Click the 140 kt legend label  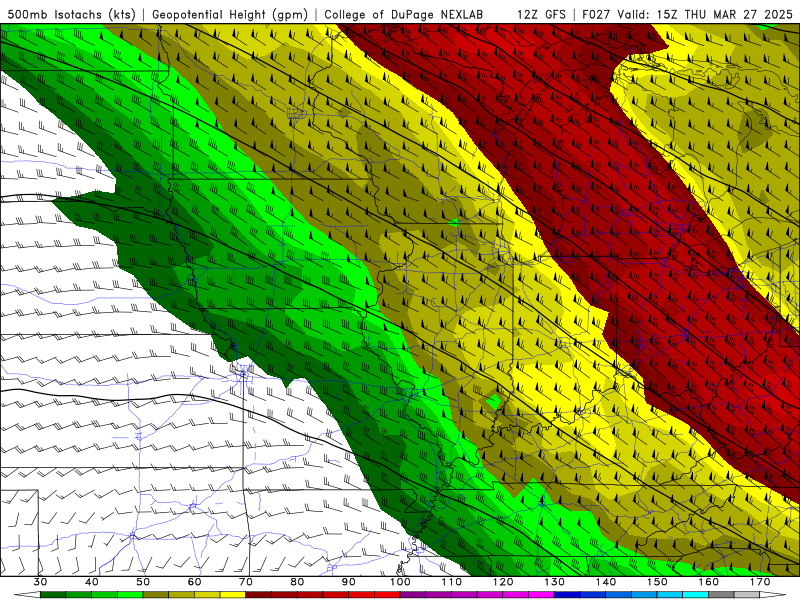click(606, 582)
